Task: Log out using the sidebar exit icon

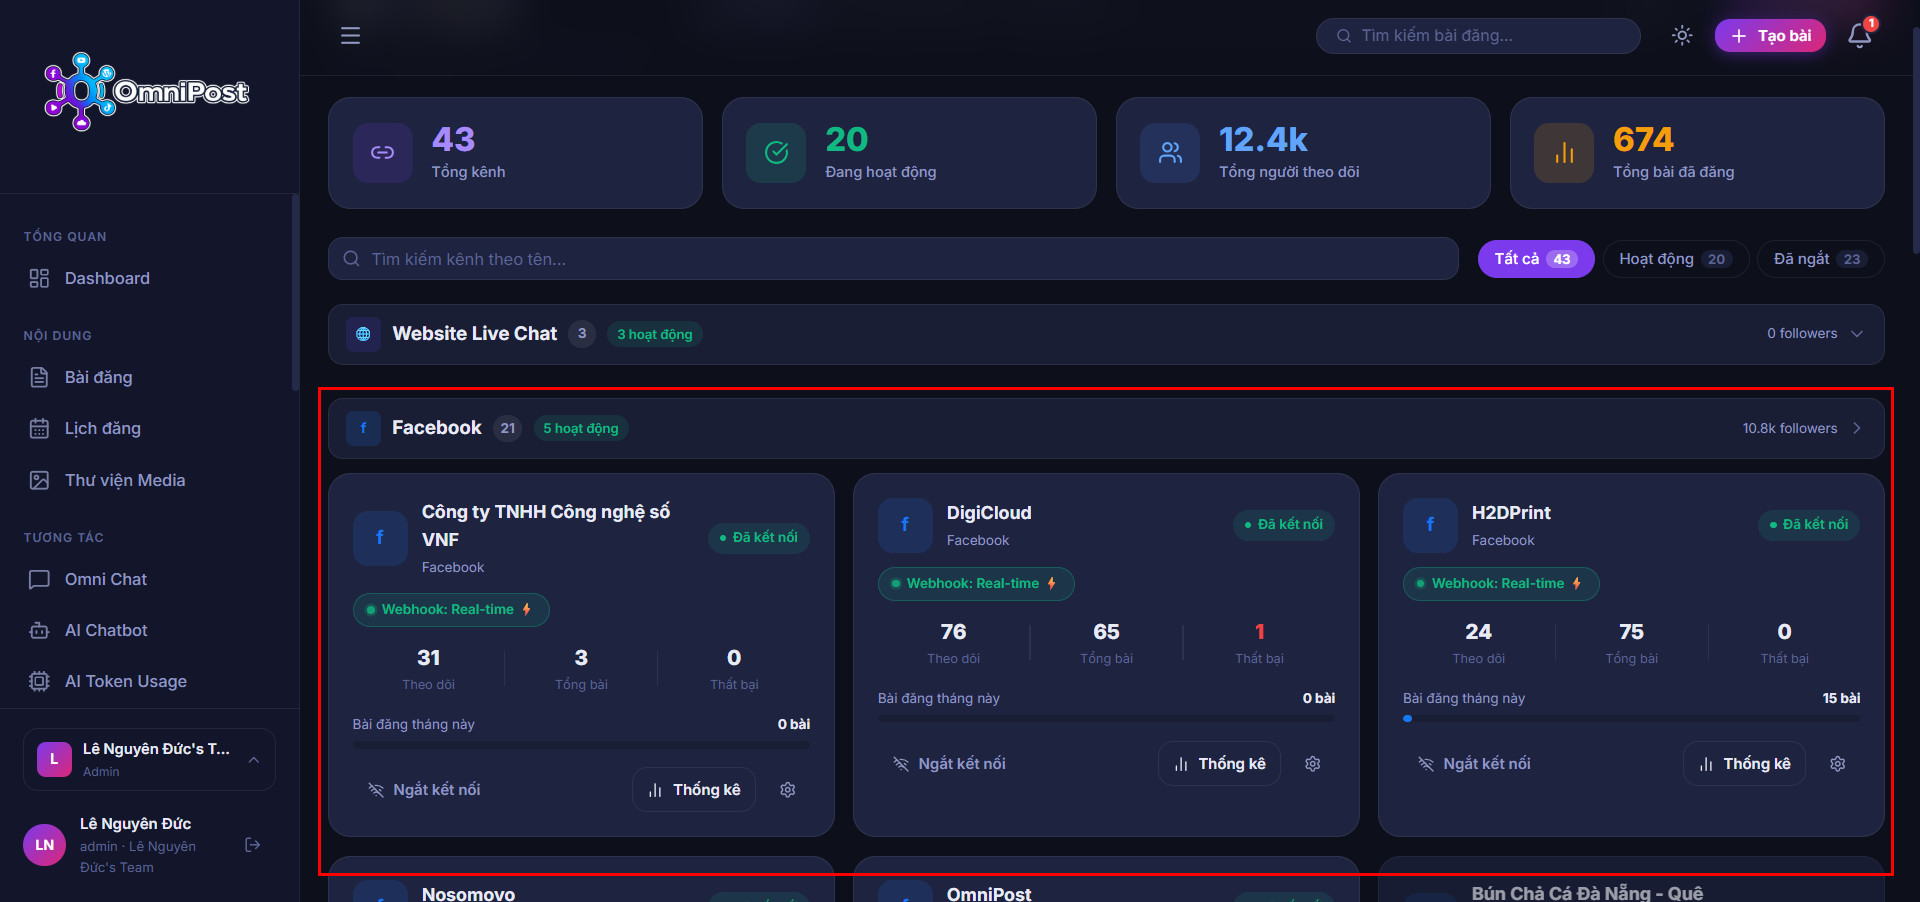Action: coord(253,845)
